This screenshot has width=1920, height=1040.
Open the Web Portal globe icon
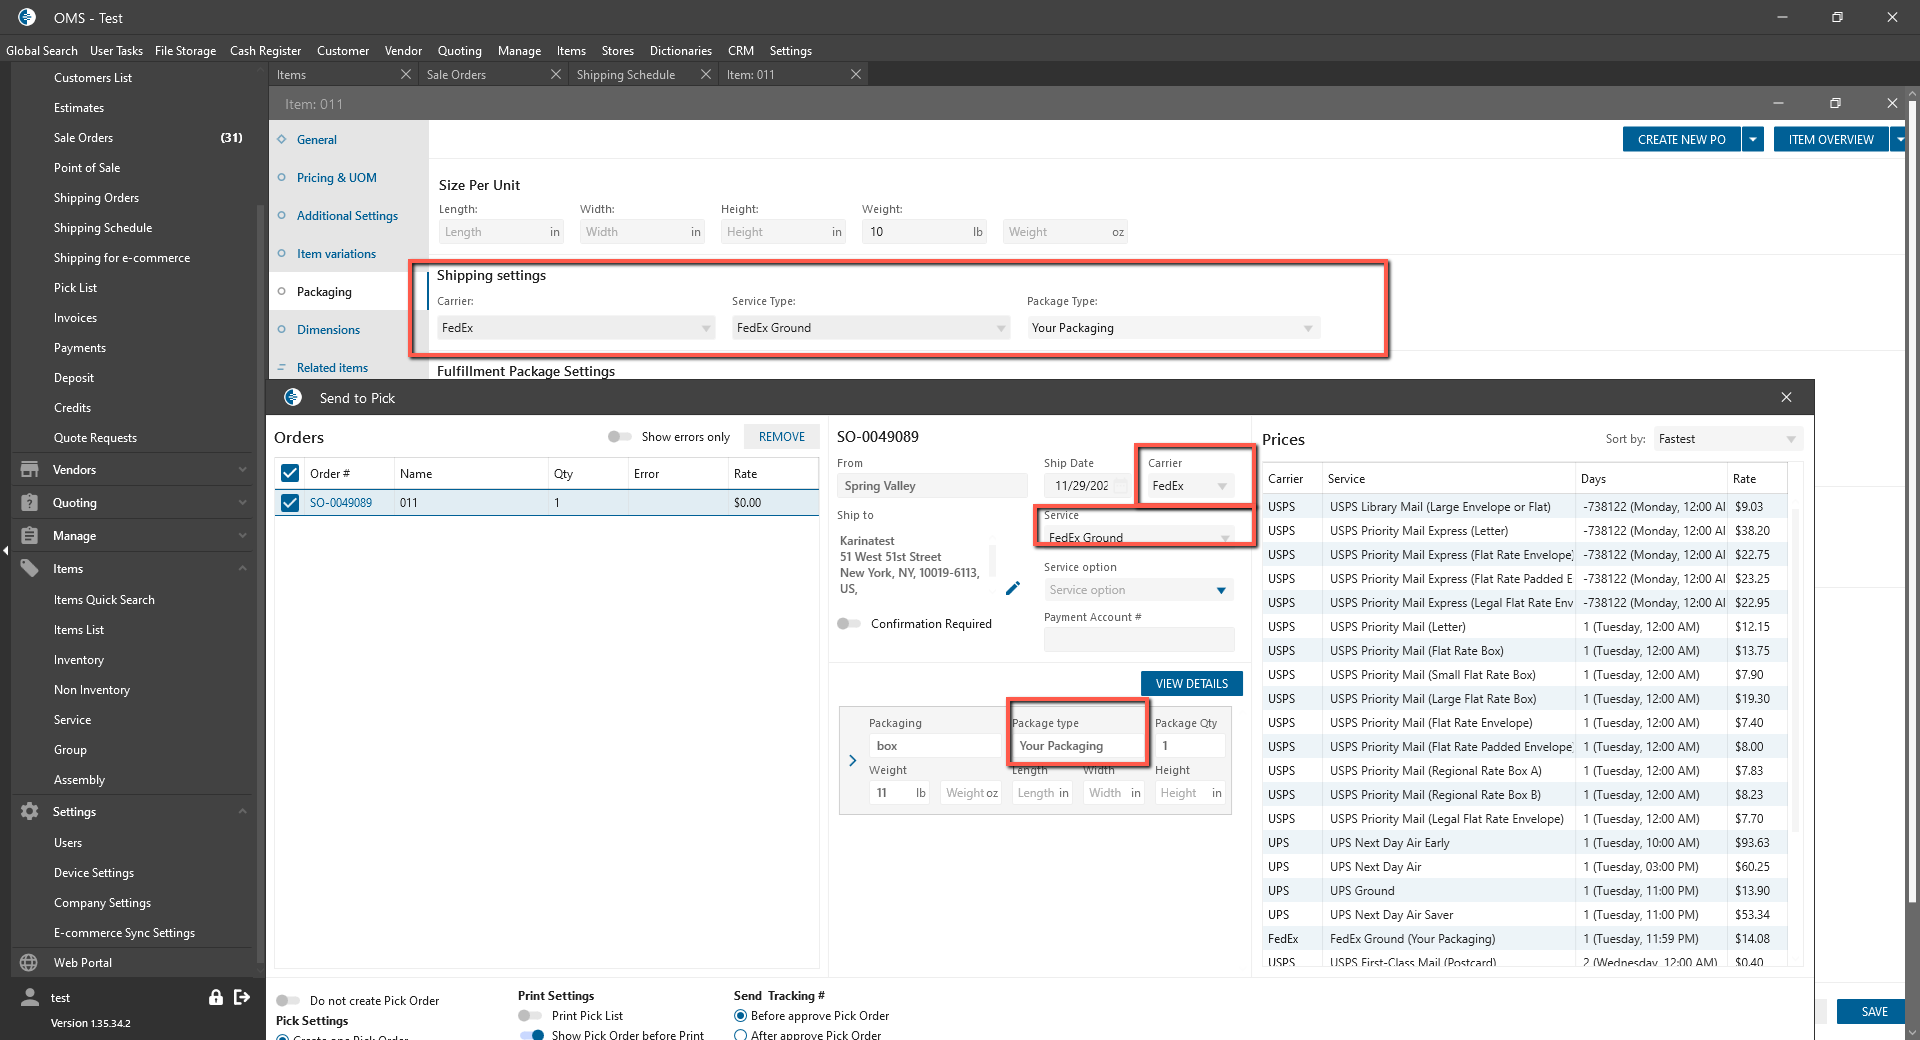click(29, 962)
